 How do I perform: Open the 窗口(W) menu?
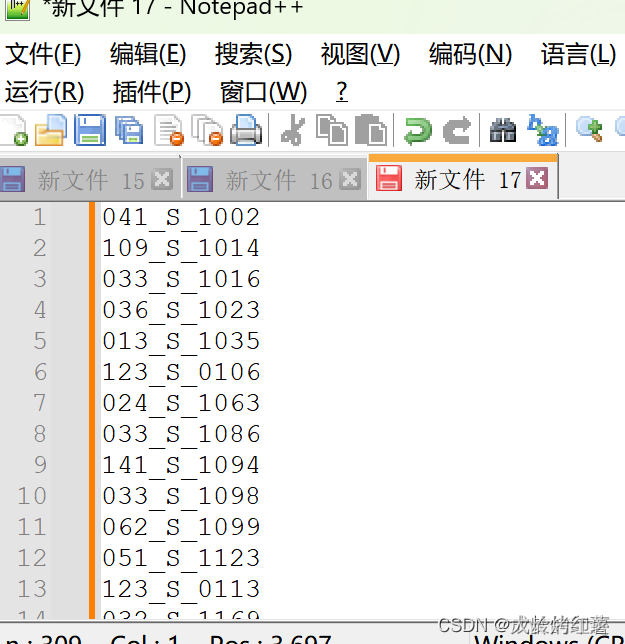tap(263, 92)
